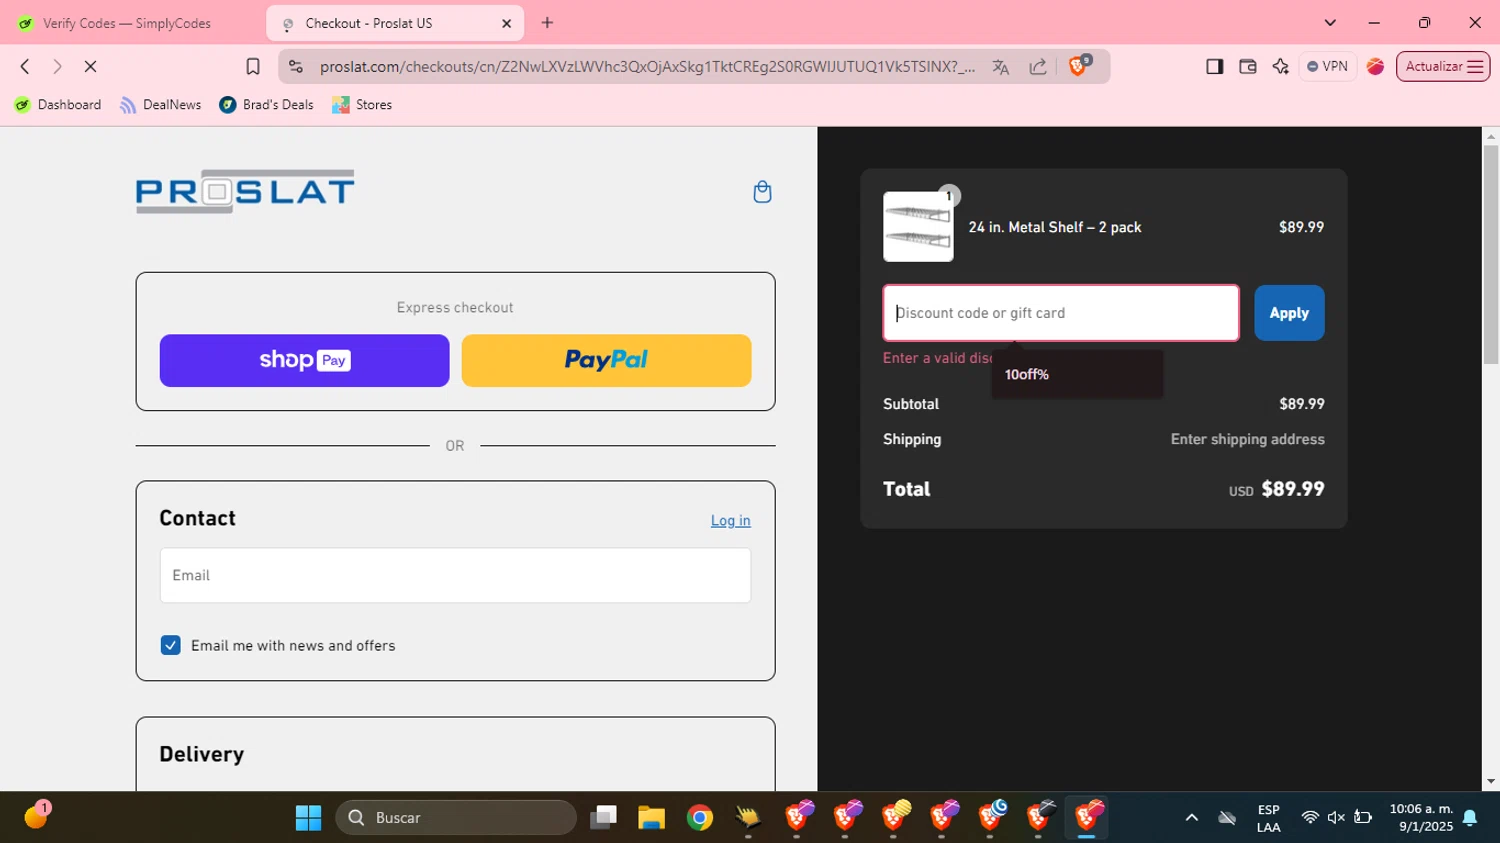
Task: Click the muted volume tray icon
Action: coord(1336,818)
